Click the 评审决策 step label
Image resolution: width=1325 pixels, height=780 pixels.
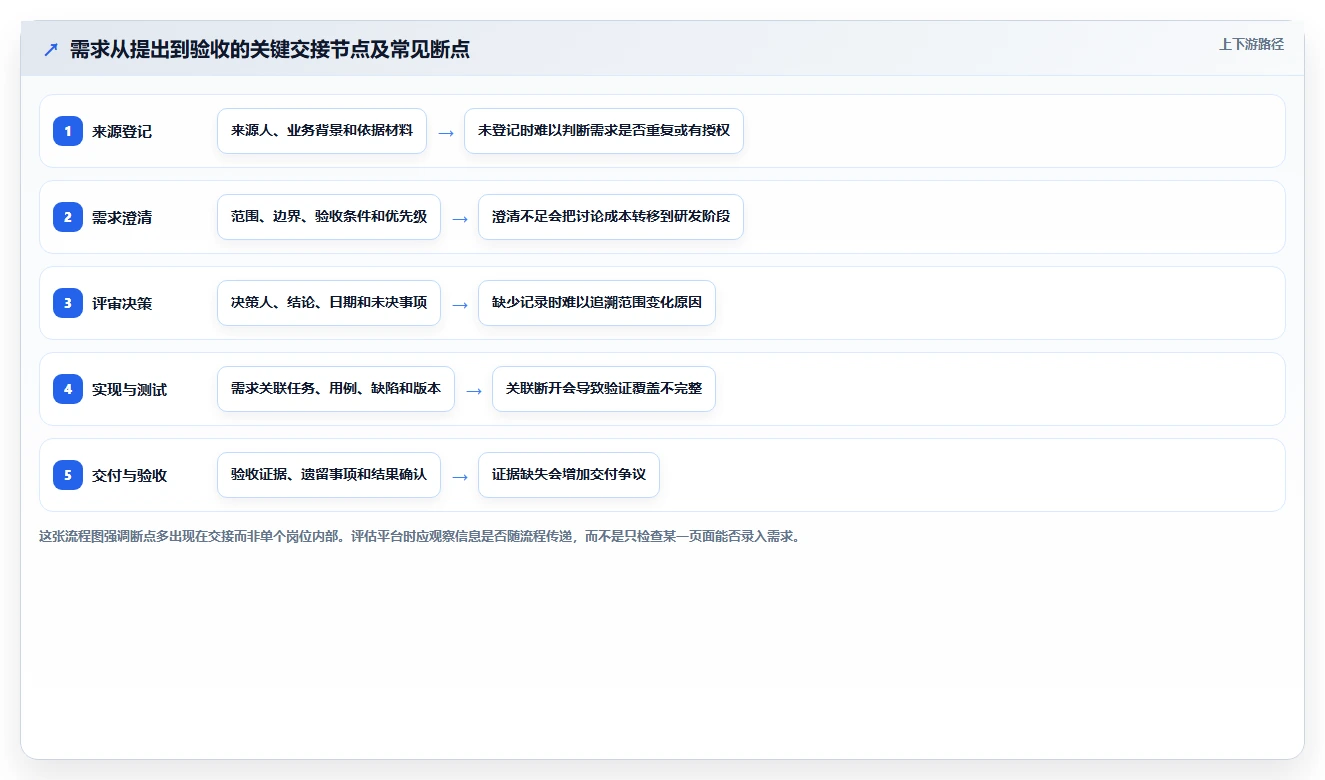(x=122, y=303)
